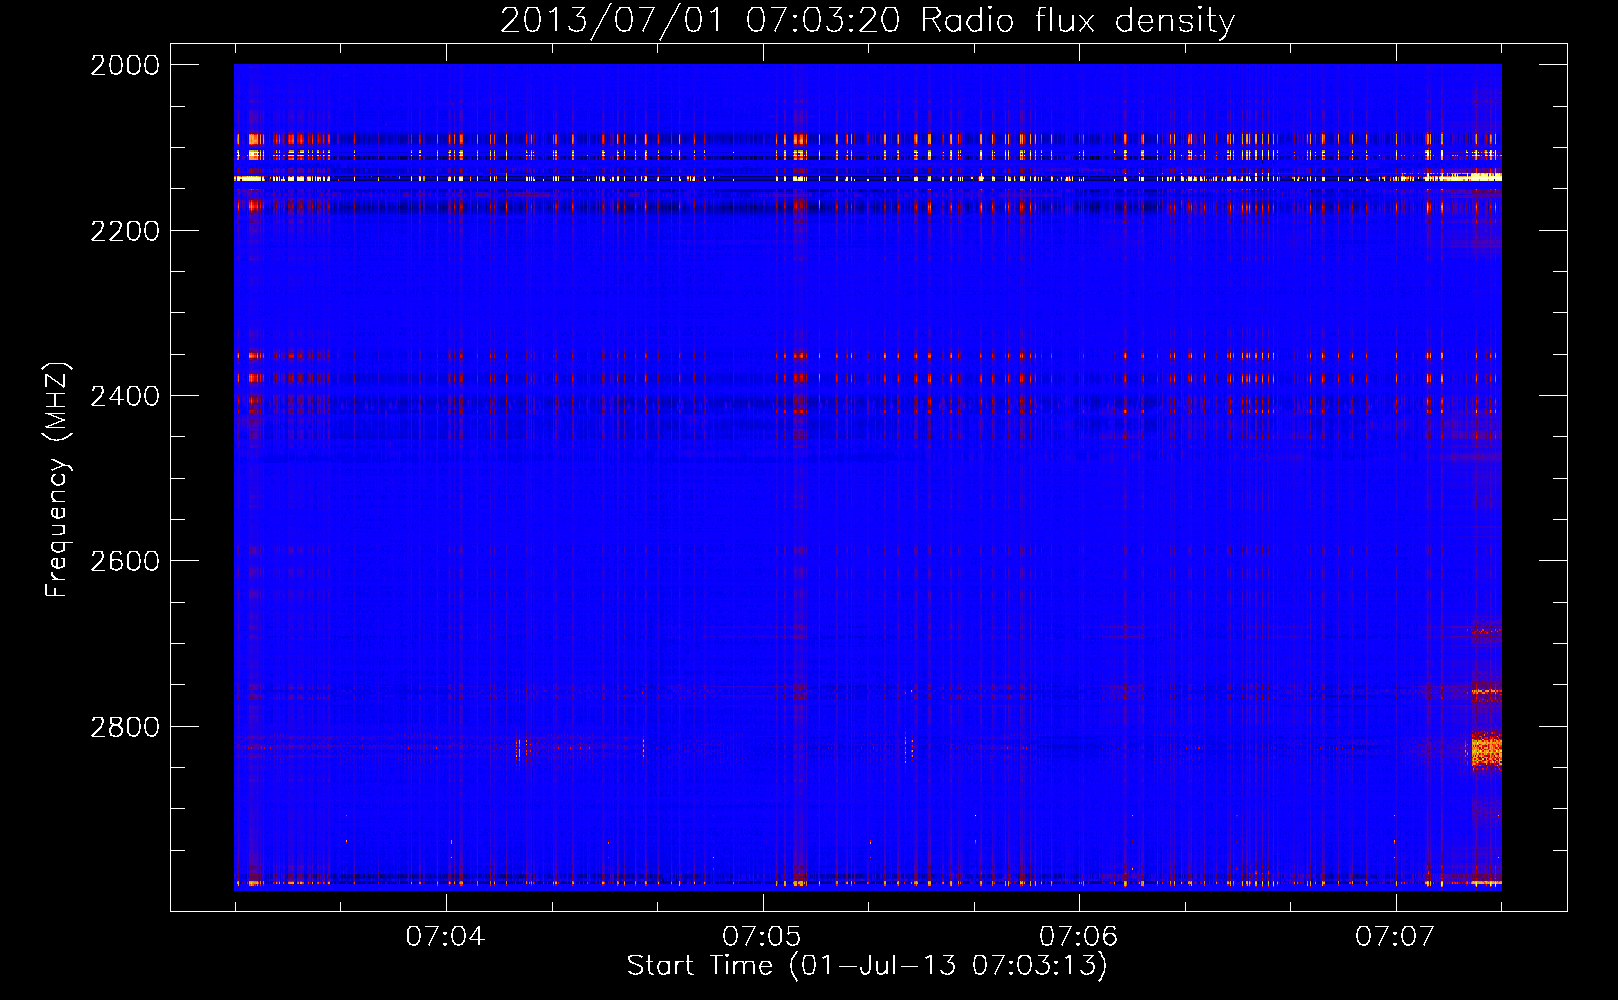Viewport: 1618px width, 1000px height.
Task: Click the 2800 frequency tick label
Action: click(x=125, y=727)
